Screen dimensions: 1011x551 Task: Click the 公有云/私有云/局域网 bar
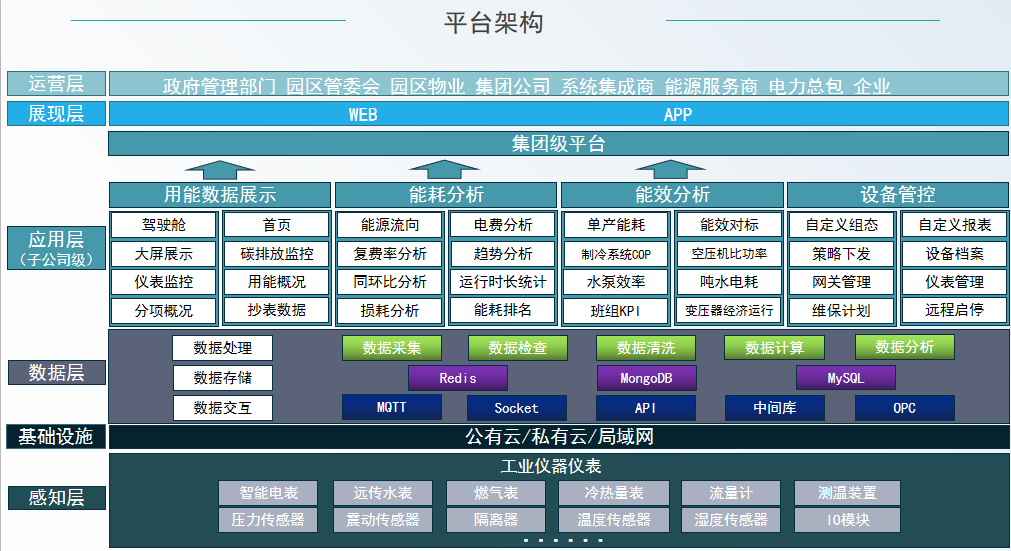(558, 437)
